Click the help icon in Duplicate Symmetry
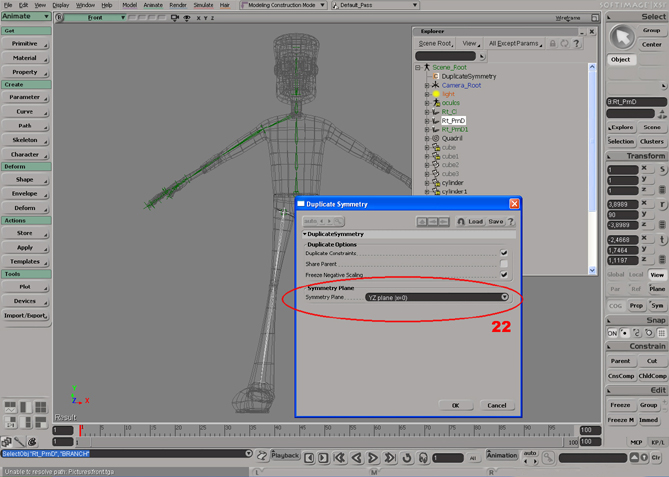The image size is (669, 477). [511, 222]
